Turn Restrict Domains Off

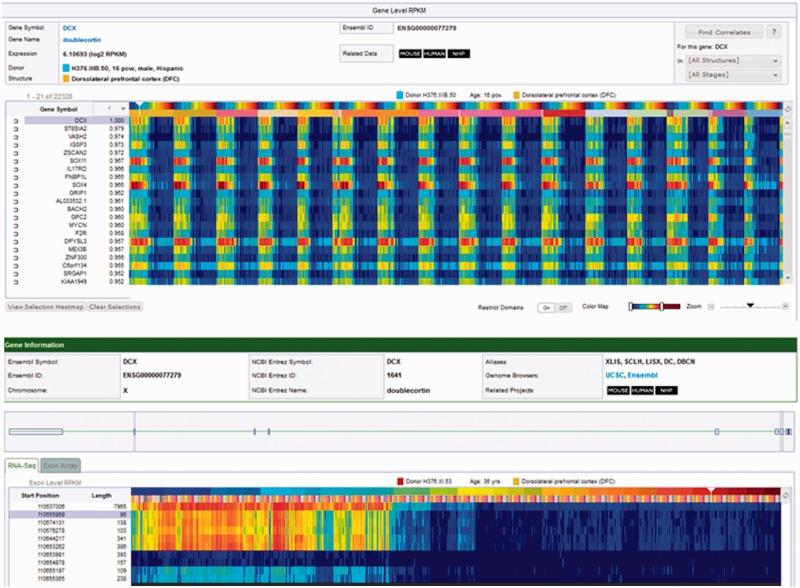(561, 307)
